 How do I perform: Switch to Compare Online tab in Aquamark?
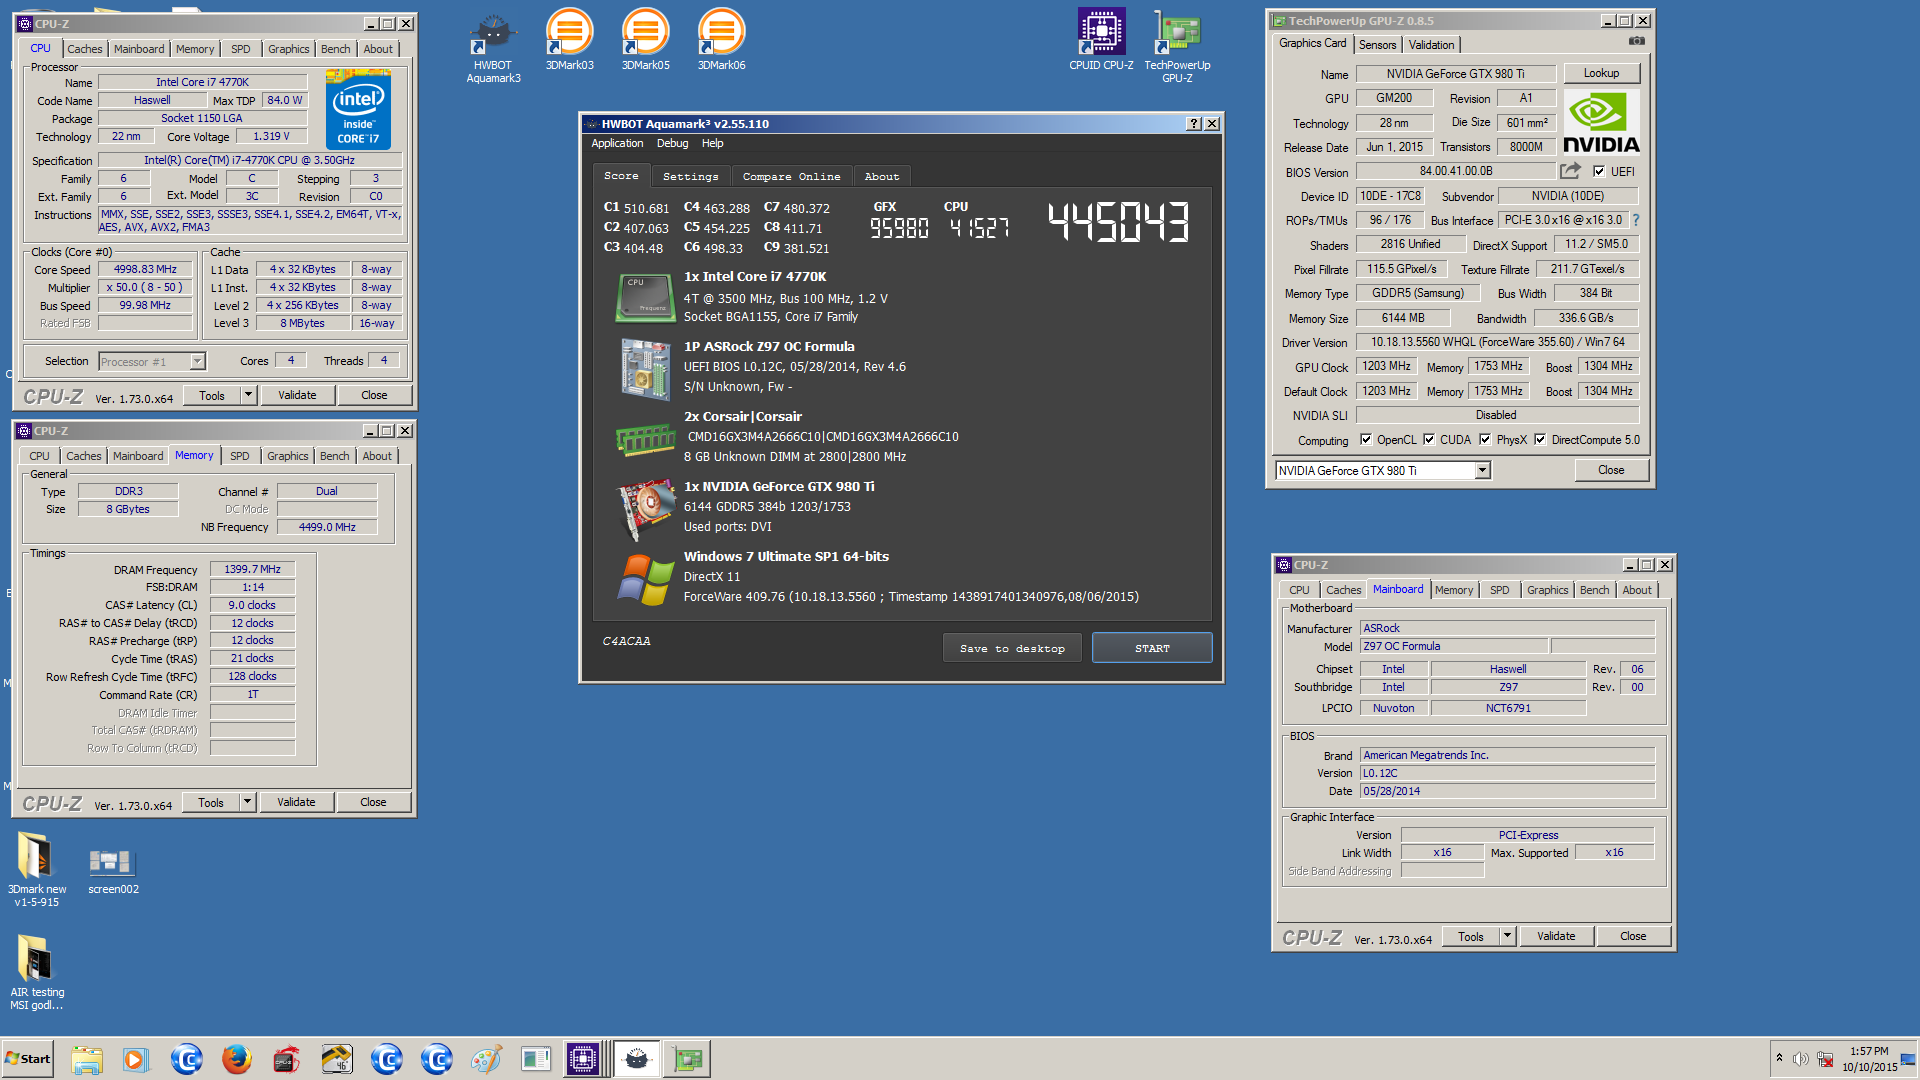tap(791, 176)
